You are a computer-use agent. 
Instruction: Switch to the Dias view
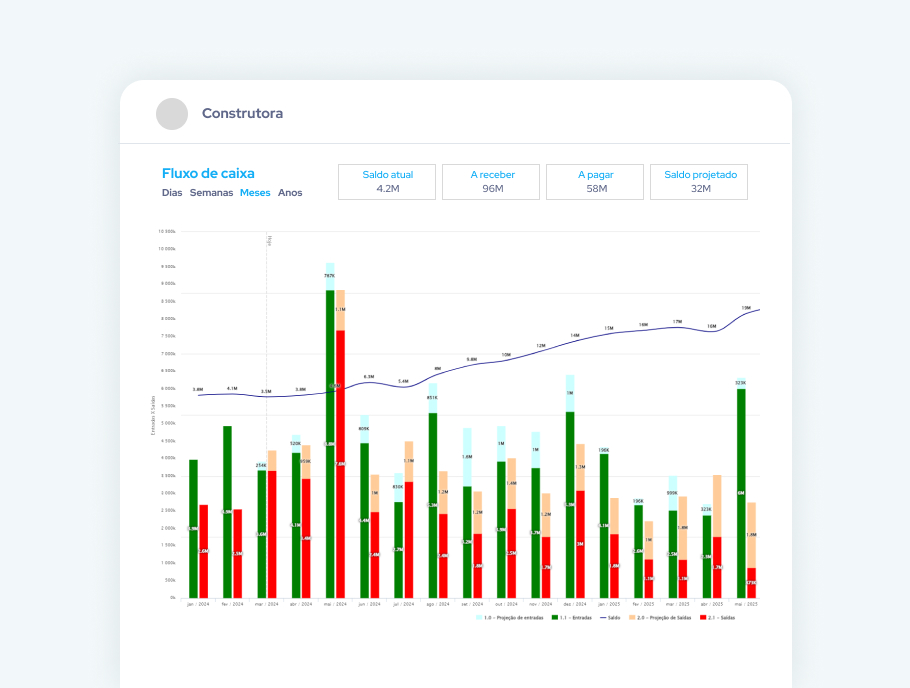[172, 193]
